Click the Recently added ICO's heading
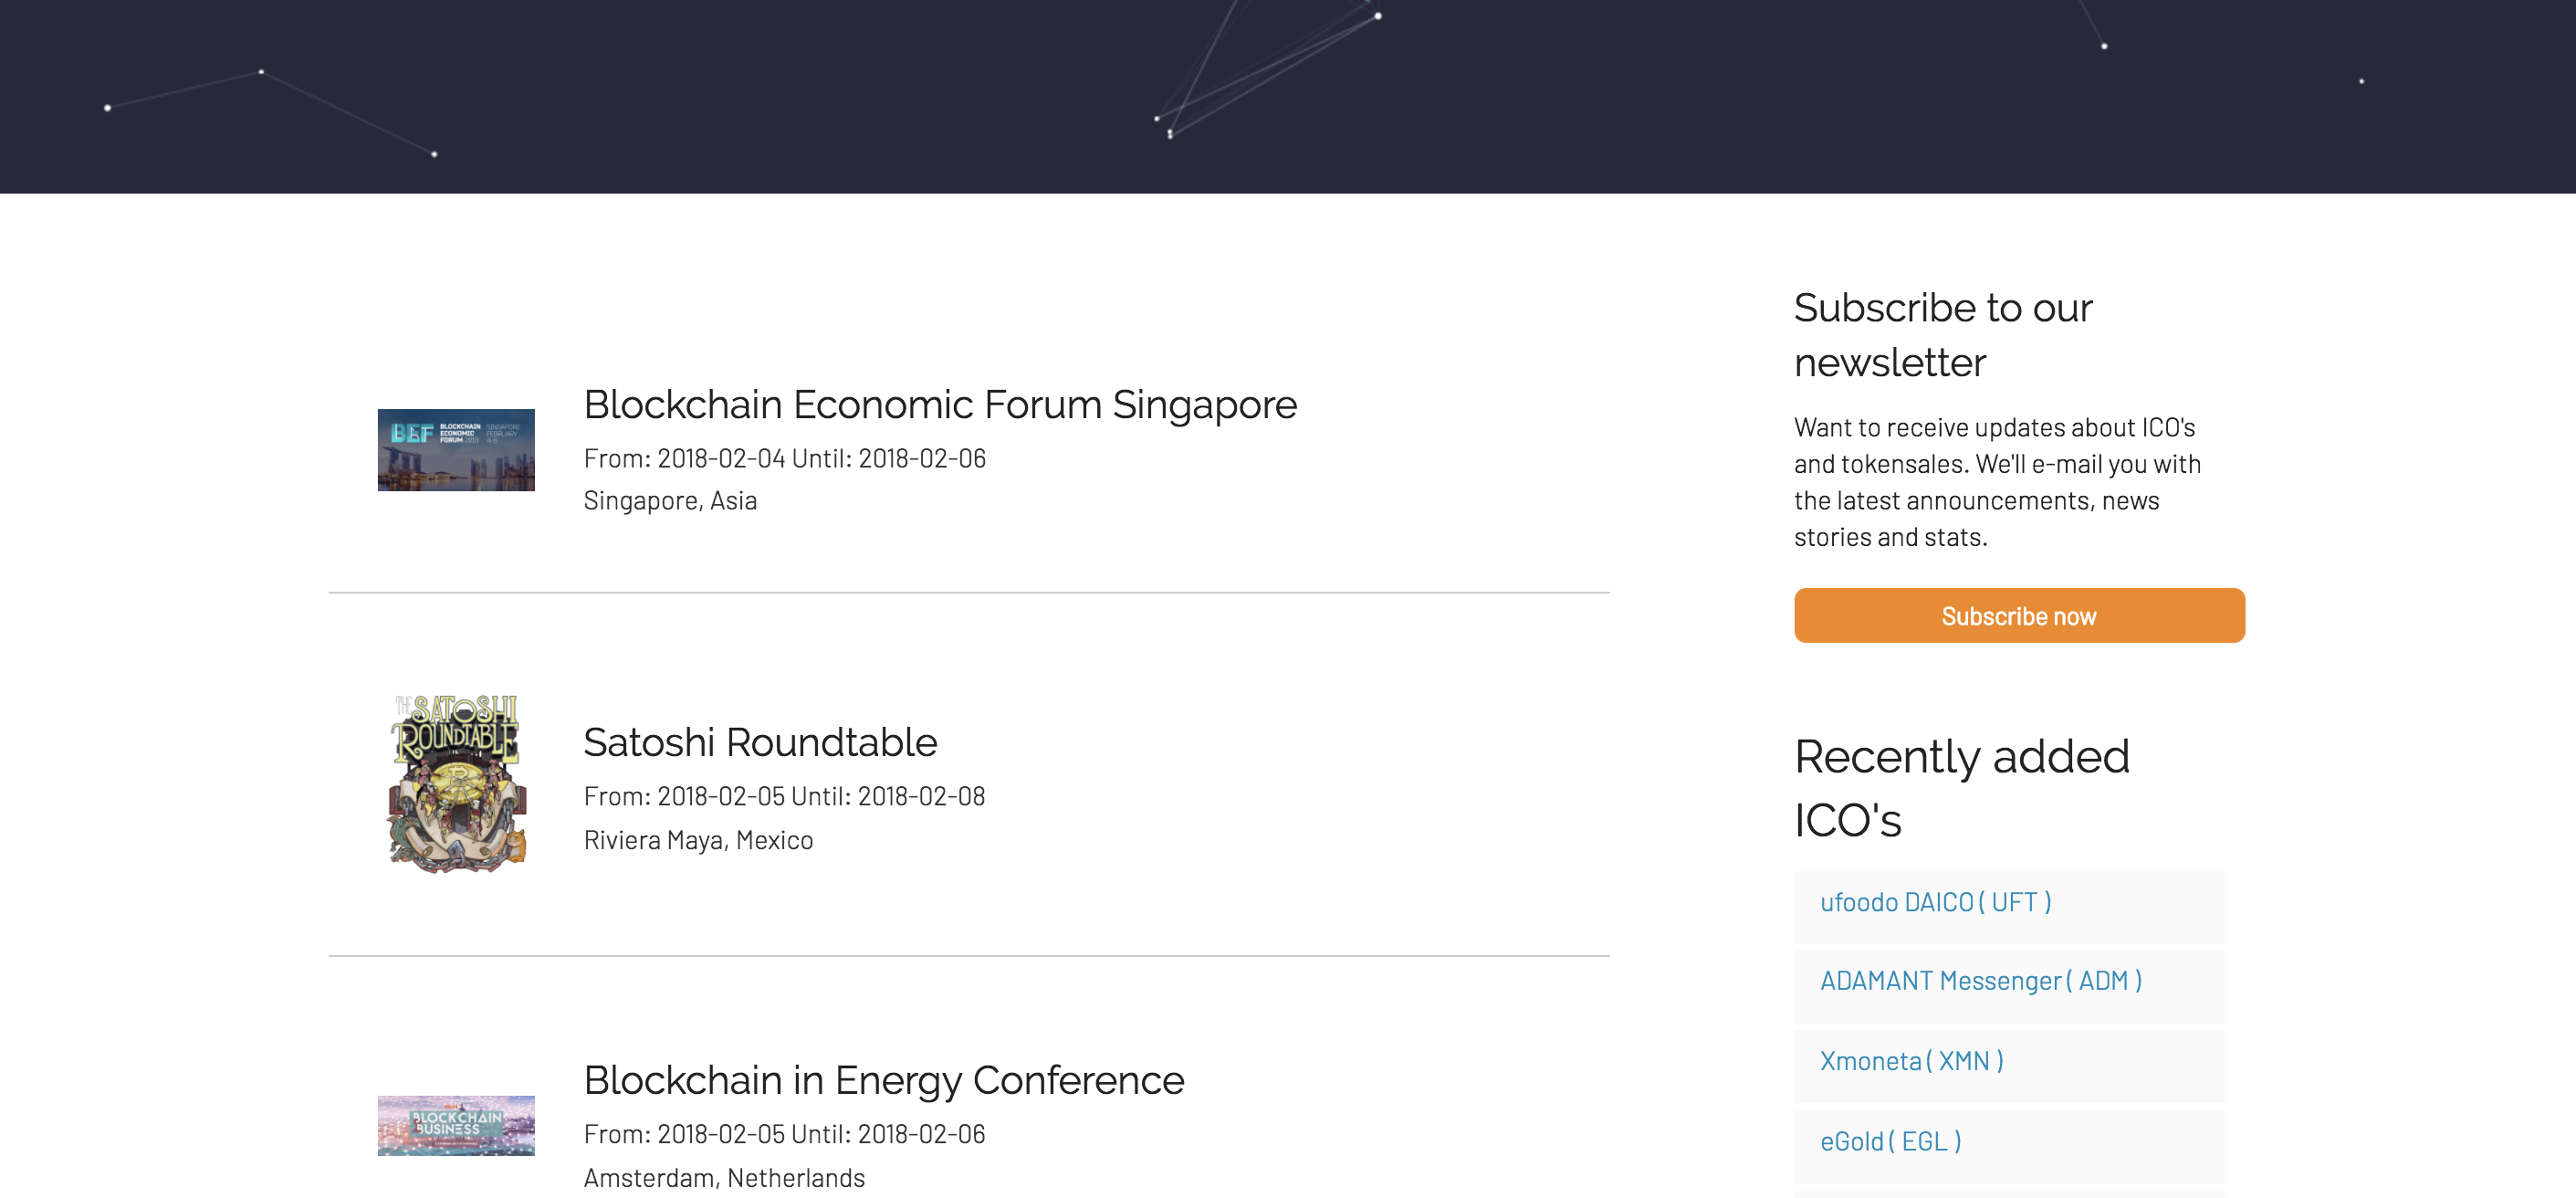Viewport: 2576px width, 1198px height. pyautogui.click(x=1960, y=787)
